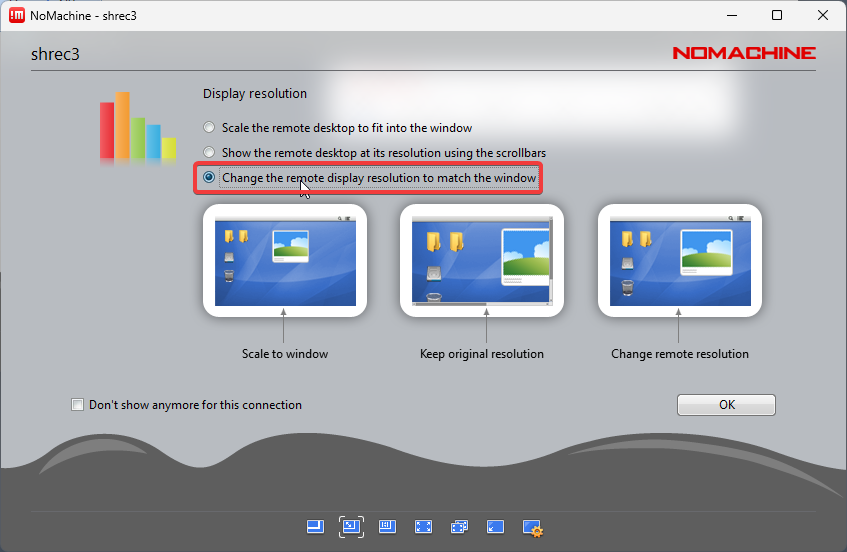The height and width of the screenshot is (552, 847).
Task: Confirm with the OK button
Action: 726,405
